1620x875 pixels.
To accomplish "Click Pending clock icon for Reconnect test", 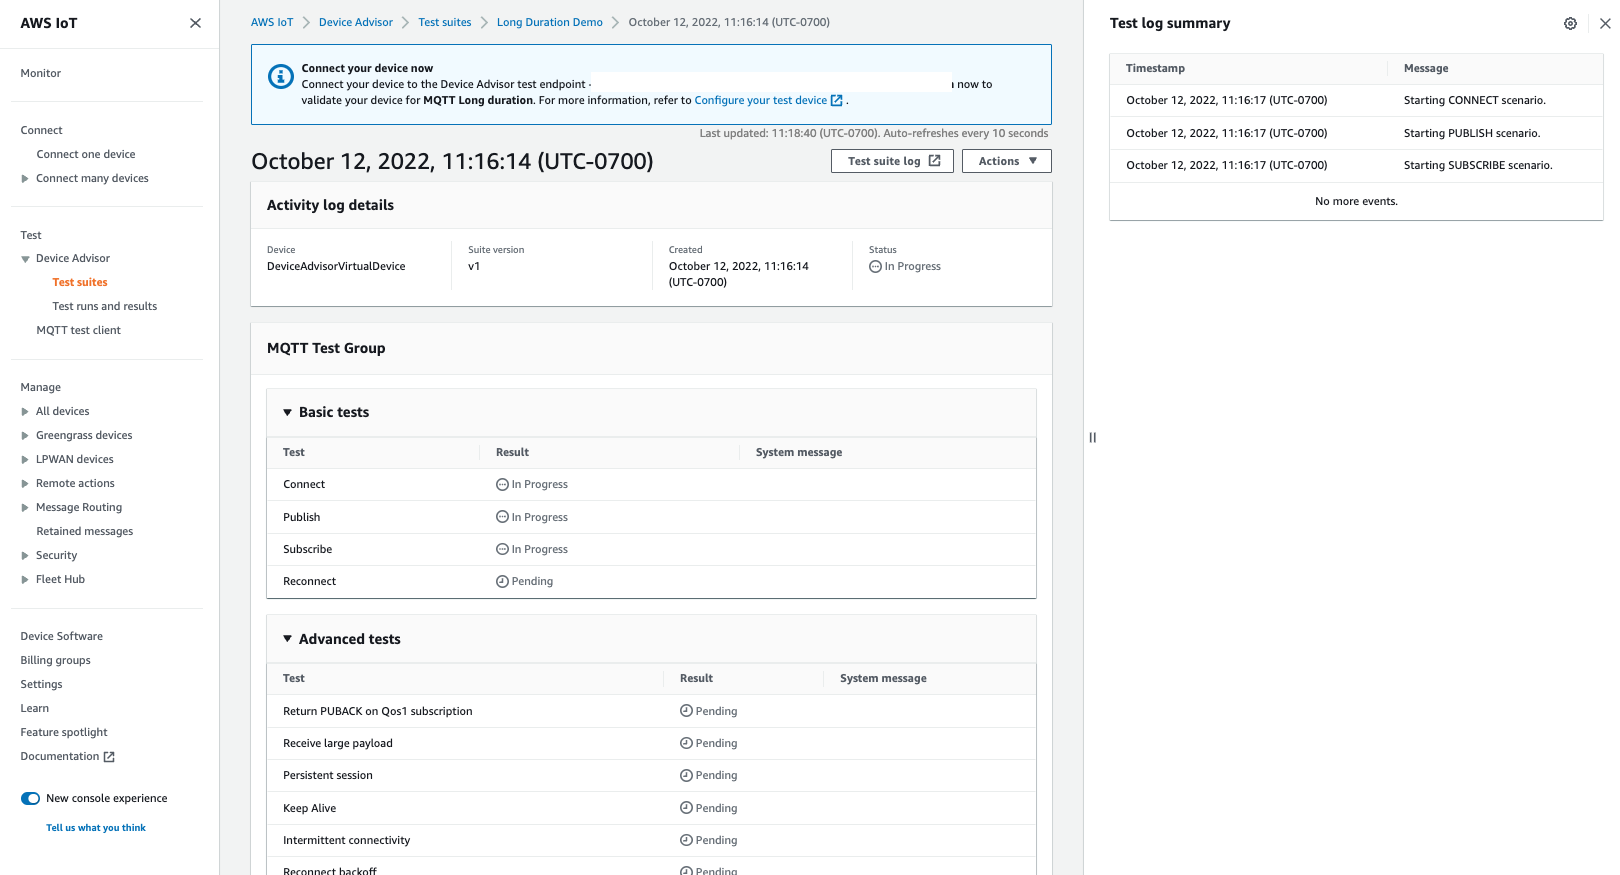I will [x=502, y=582].
